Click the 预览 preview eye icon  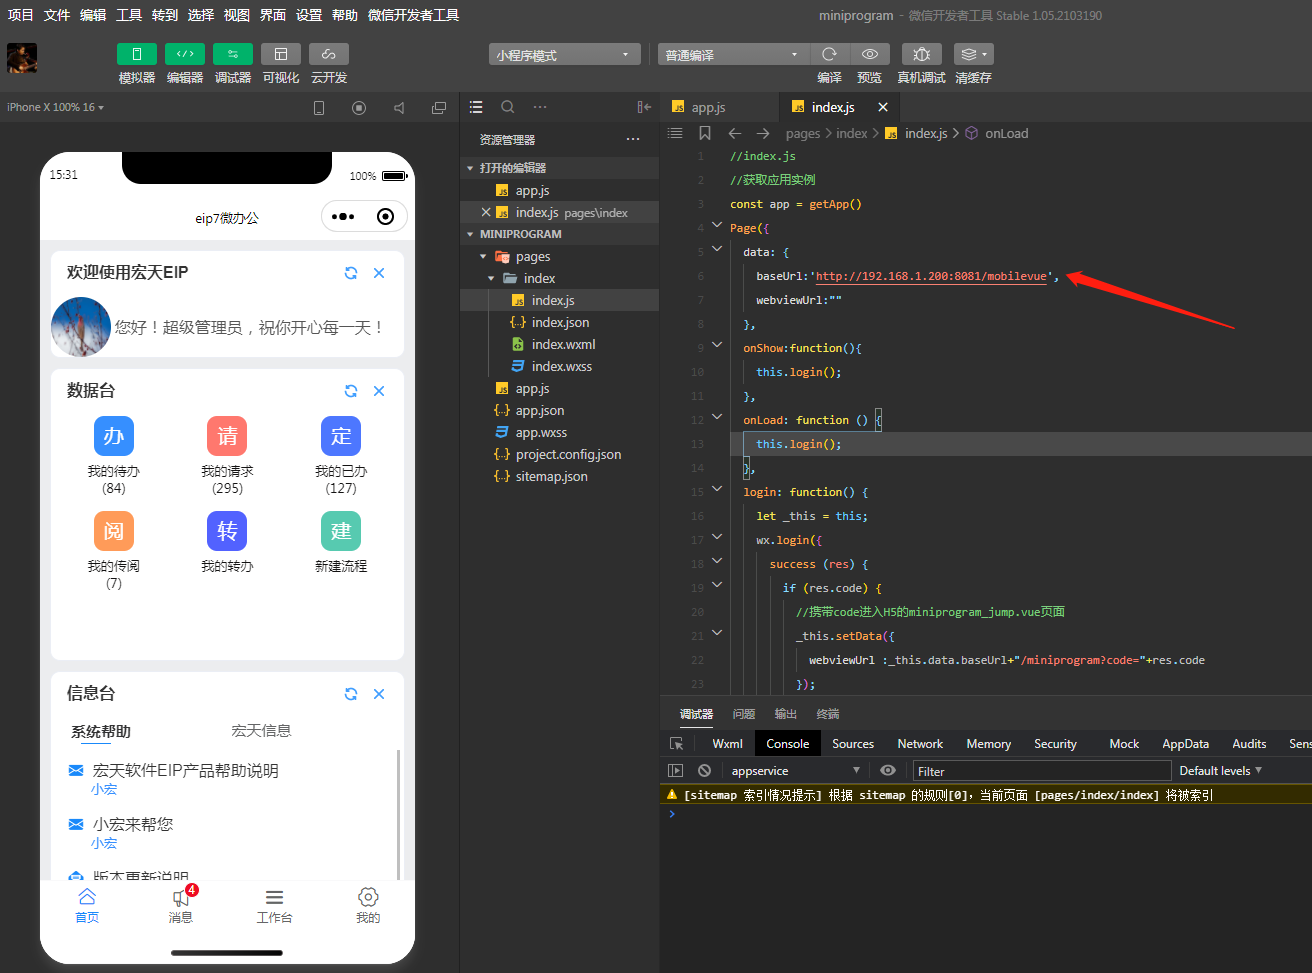coord(870,55)
